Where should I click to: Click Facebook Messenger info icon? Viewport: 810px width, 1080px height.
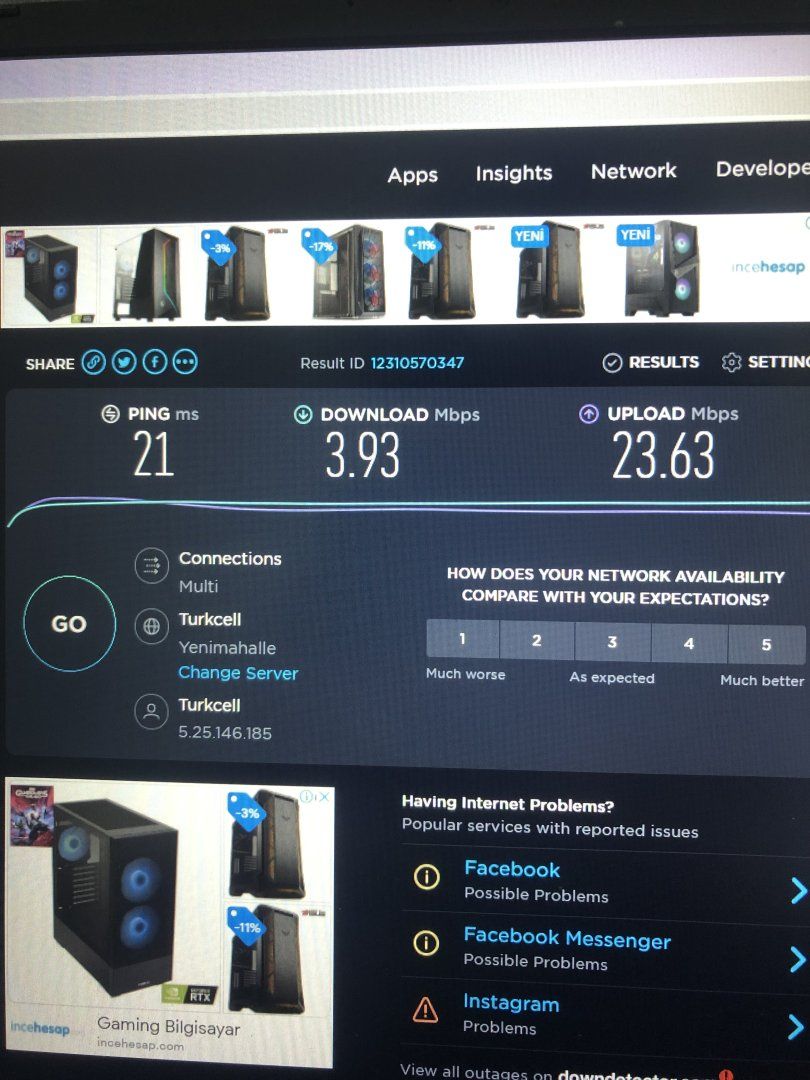click(426, 942)
